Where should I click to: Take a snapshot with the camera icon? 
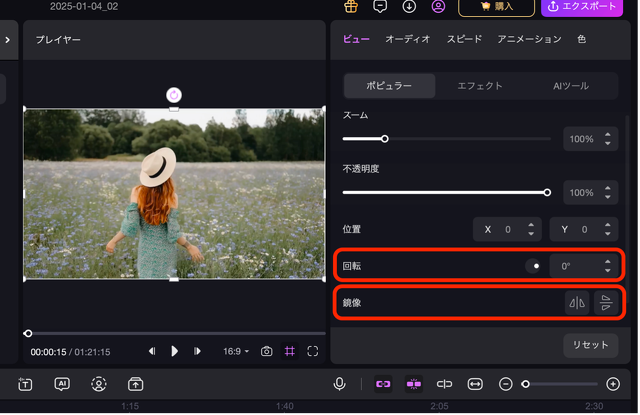click(x=267, y=351)
